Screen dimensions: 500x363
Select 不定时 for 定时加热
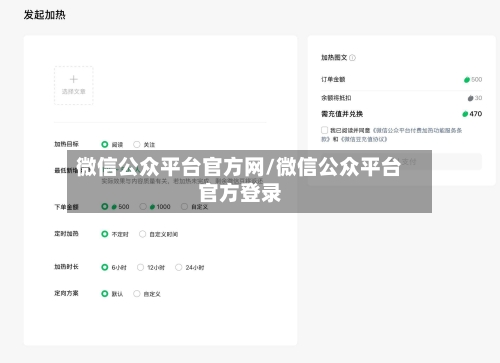pyautogui.click(x=105, y=234)
